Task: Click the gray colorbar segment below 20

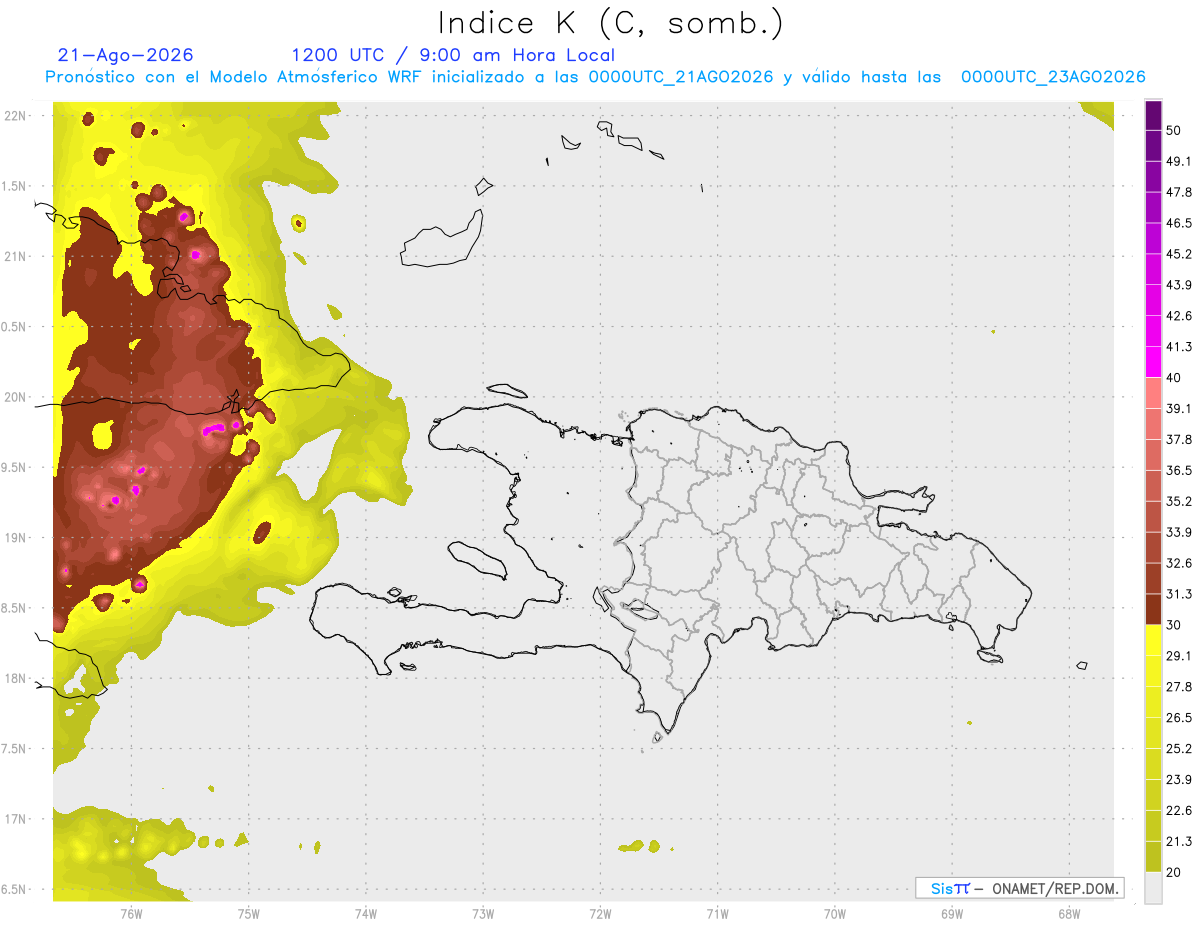Action: [x=1153, y=887]
